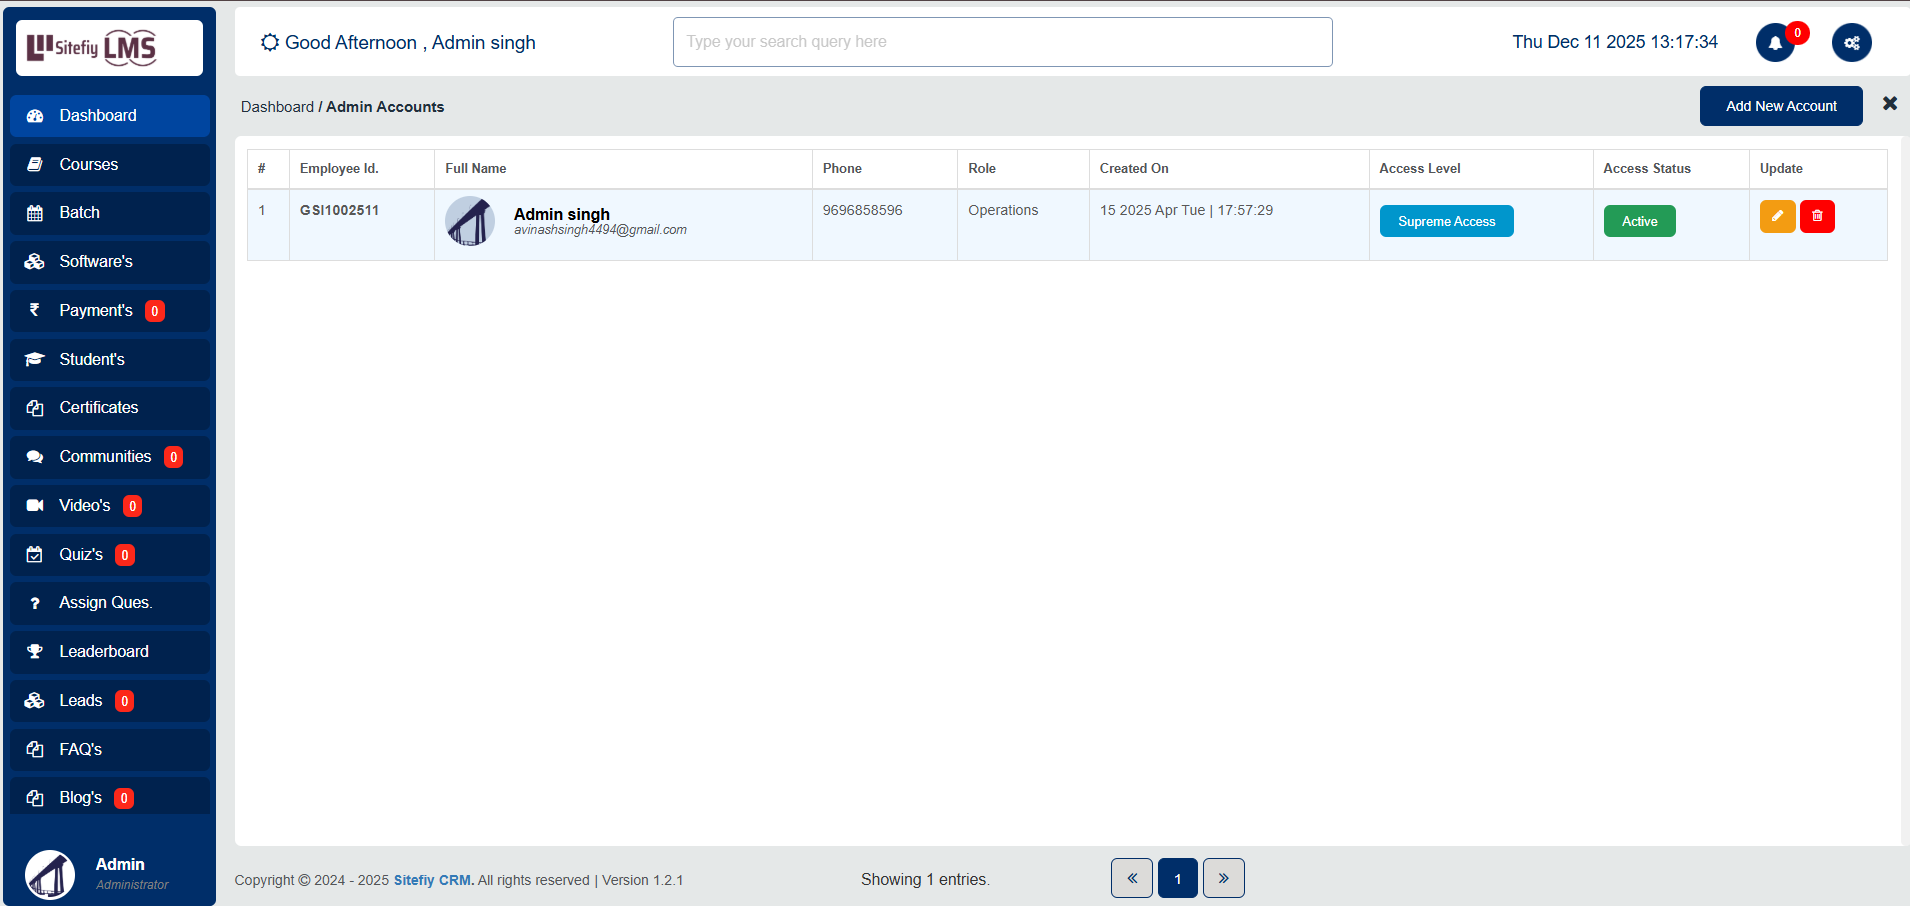Select page 1 in pagination

point(1177,878)
